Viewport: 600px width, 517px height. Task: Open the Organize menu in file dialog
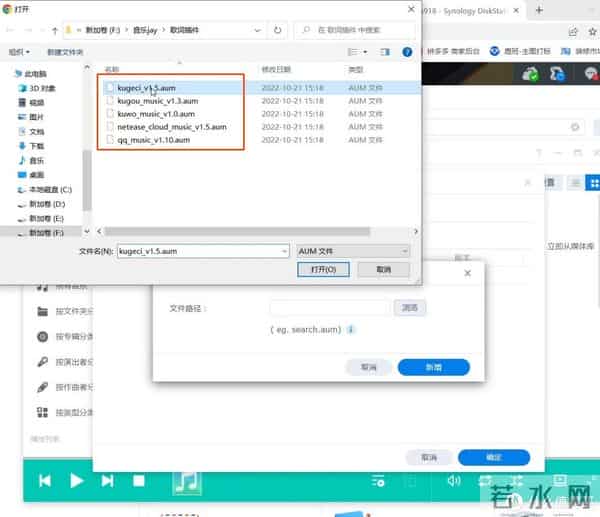pos(19,52)
